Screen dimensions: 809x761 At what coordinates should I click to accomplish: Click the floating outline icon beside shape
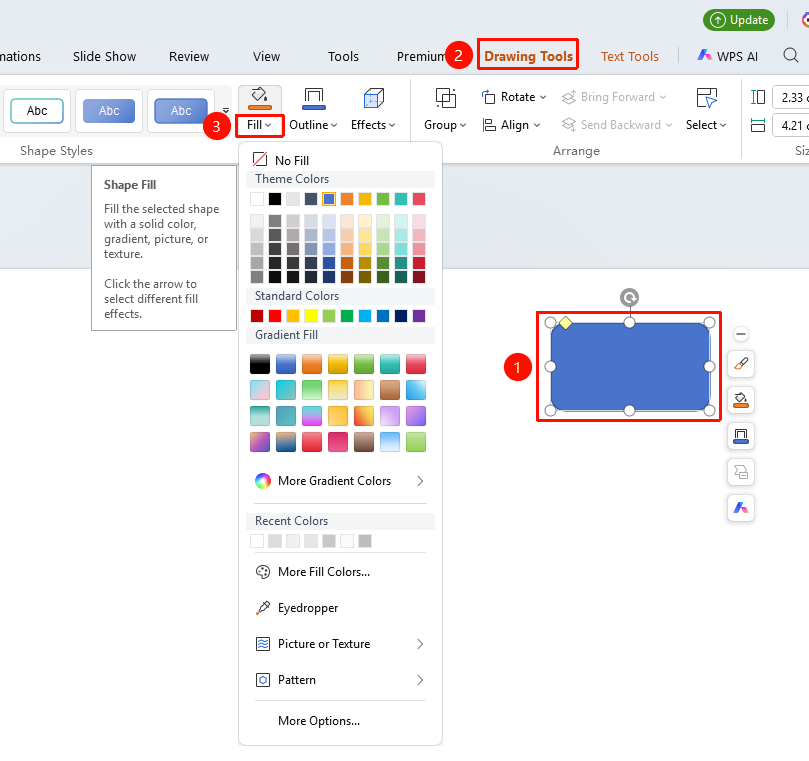coord(741,436)
